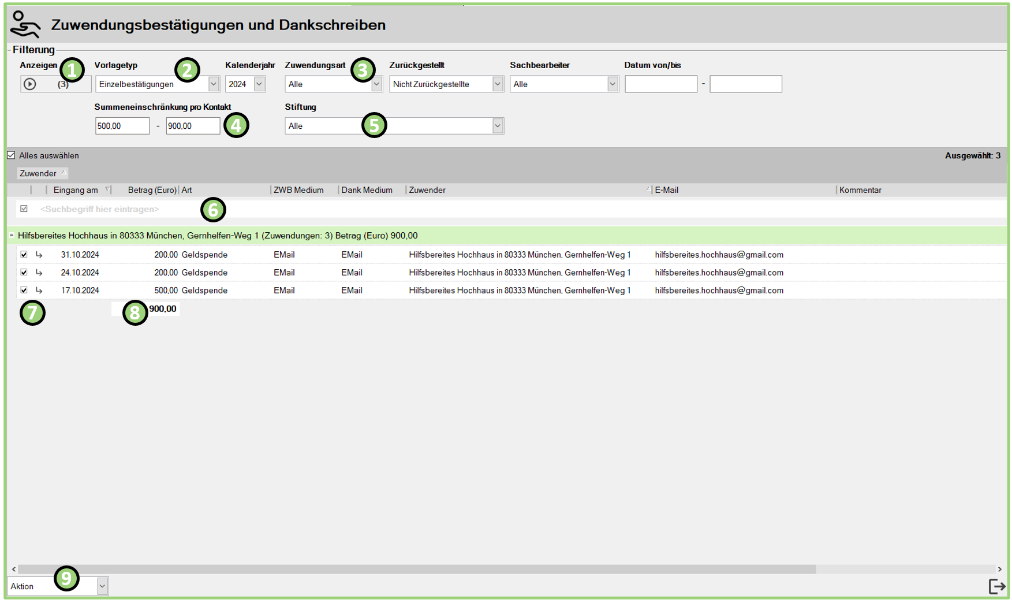Collapse the Hilfsbereites Hochhaus group row

click(11, 235)
